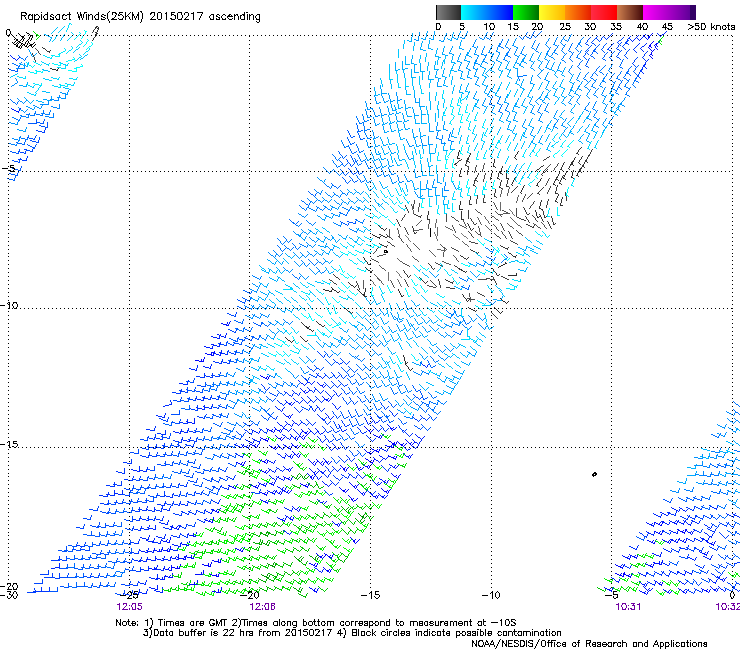Click the purple "12:05" swath time label
Screen dimensions: 740x650
click(x=129, y=607)
